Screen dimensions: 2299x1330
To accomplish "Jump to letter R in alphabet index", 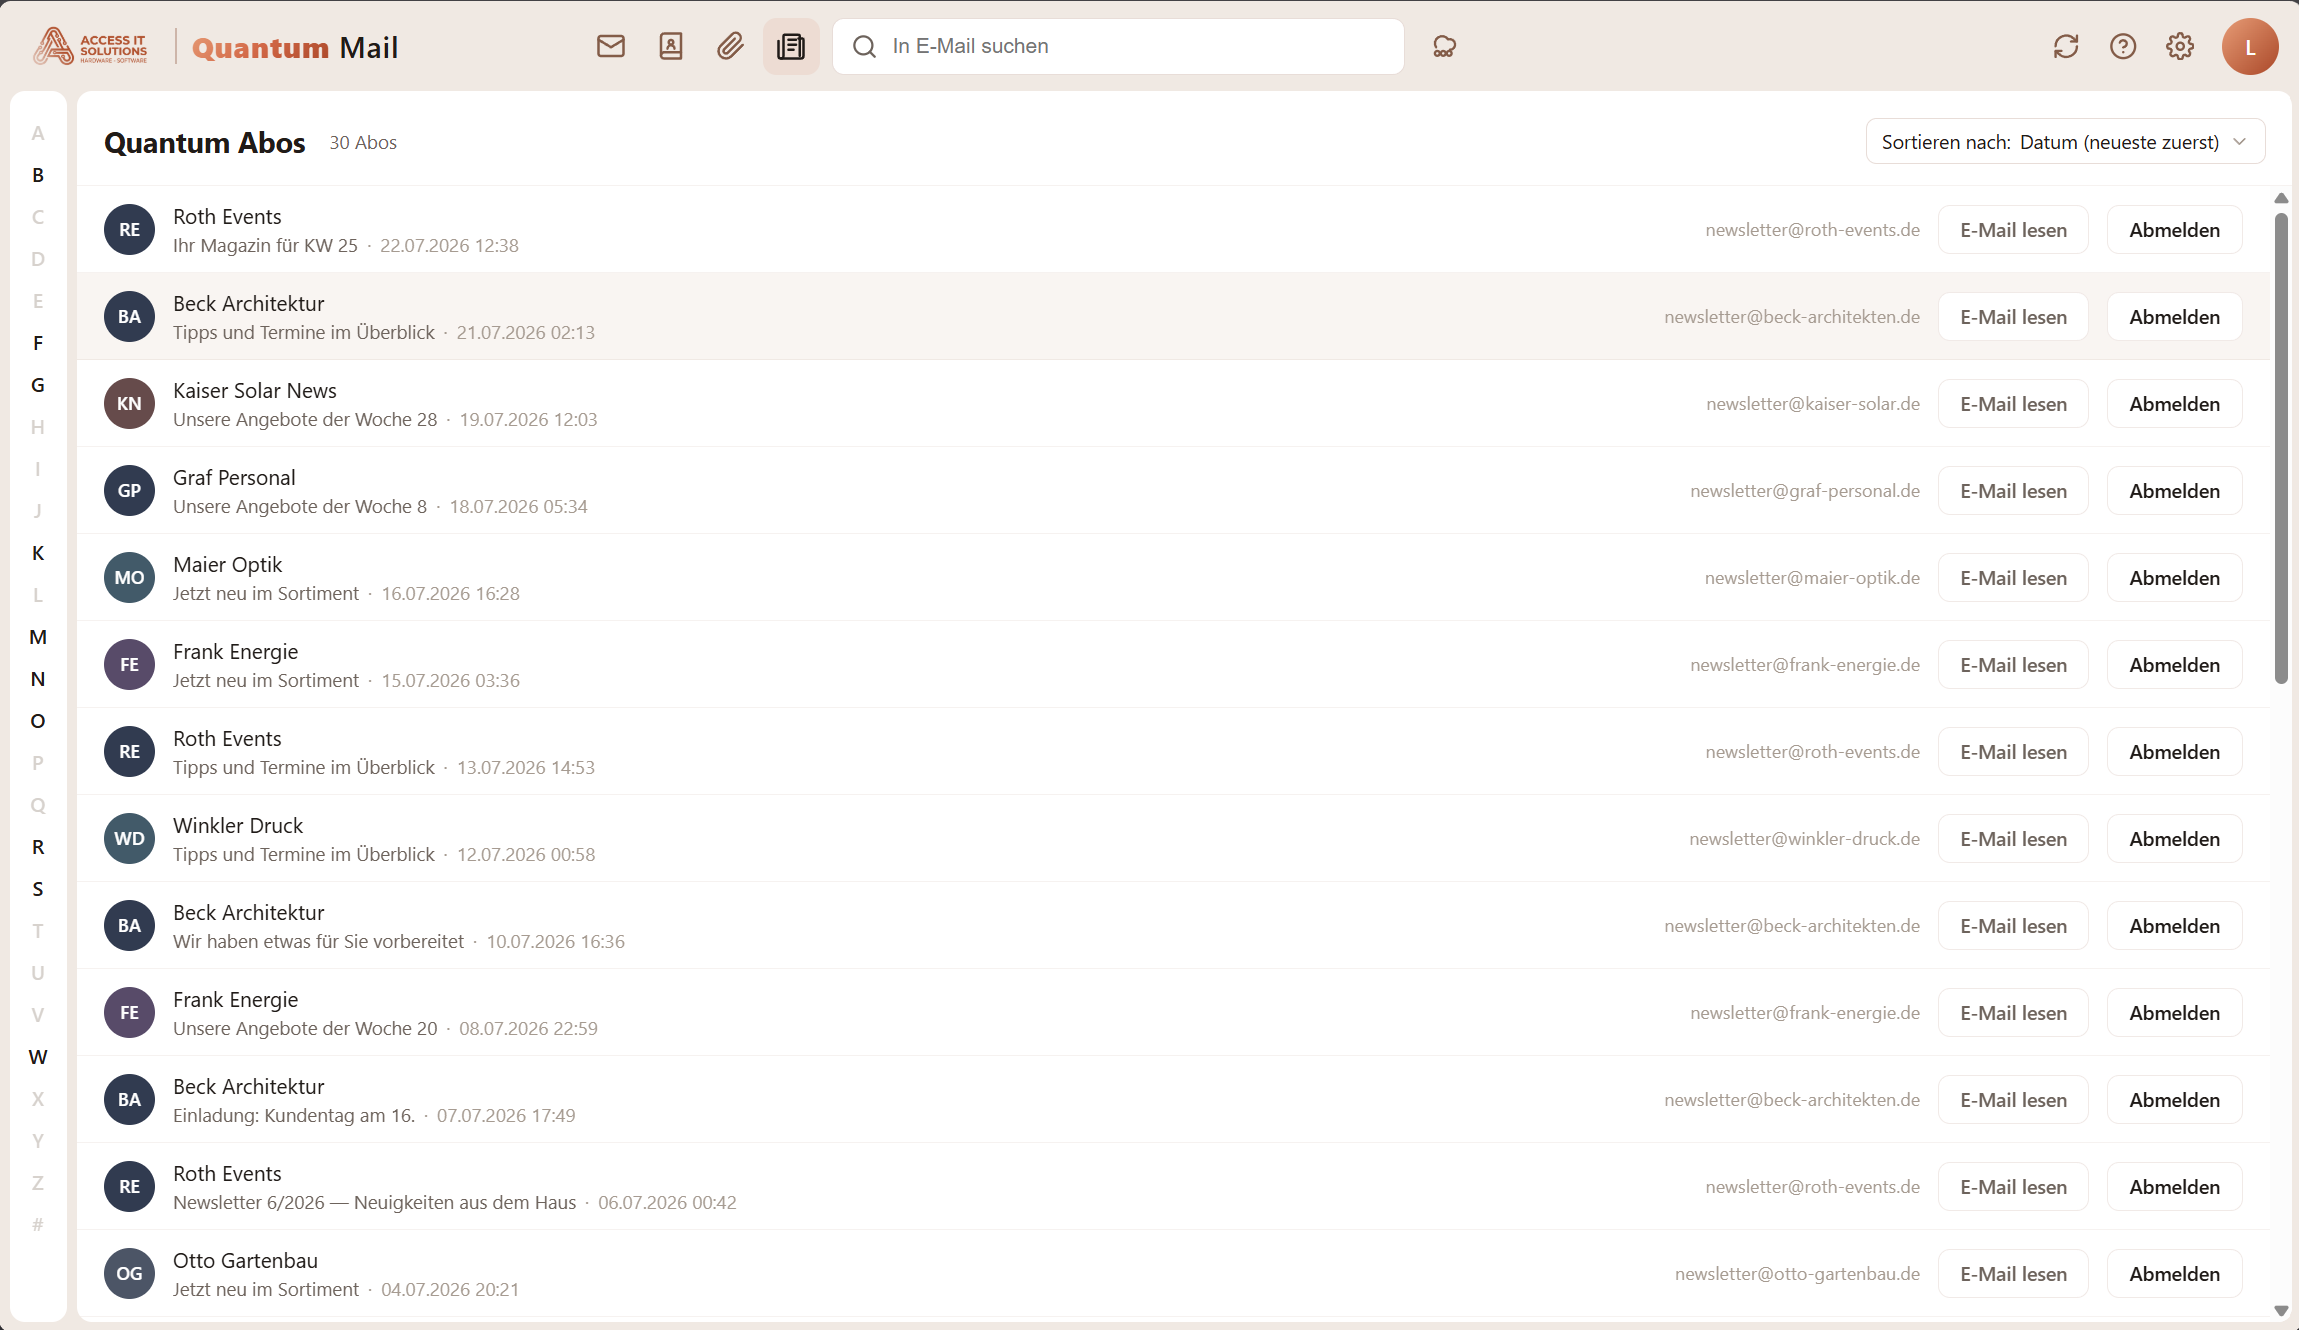I will tap(38, 847).
